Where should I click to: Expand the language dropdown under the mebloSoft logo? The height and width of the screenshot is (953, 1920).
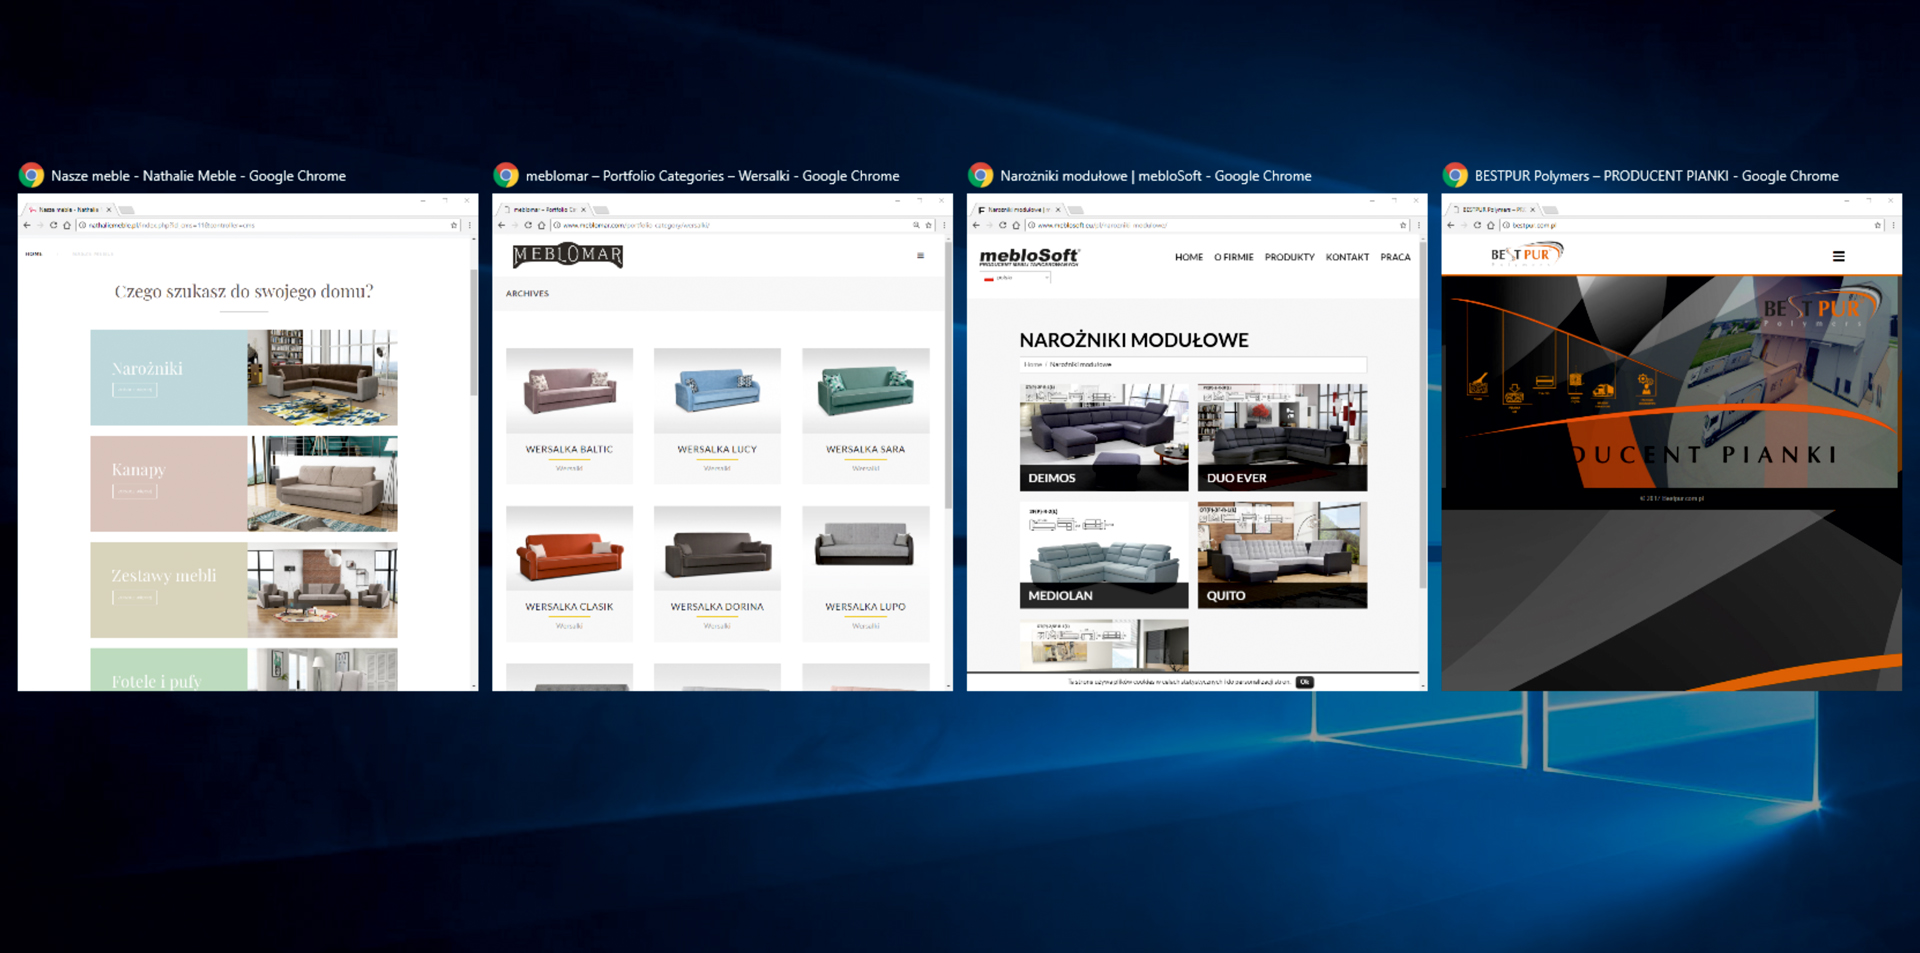[x=1015, y=278]
